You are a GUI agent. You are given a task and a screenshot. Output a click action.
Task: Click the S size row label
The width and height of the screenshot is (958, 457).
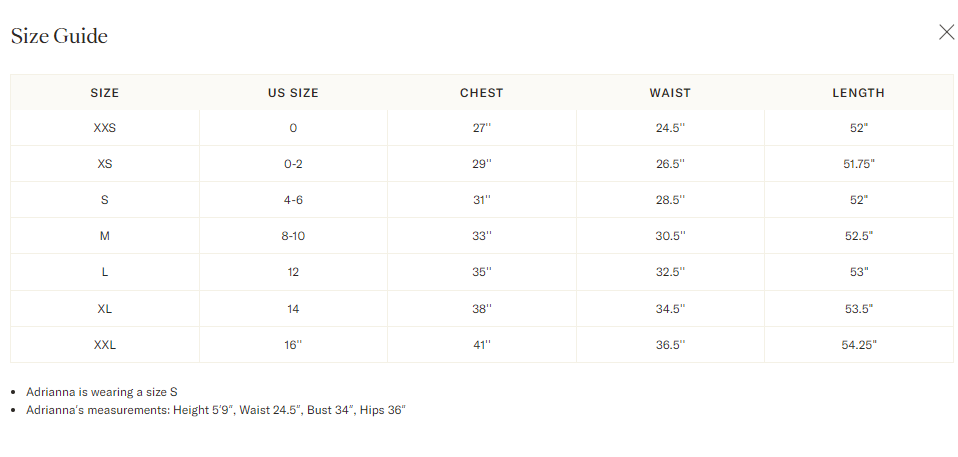point(105,200)
